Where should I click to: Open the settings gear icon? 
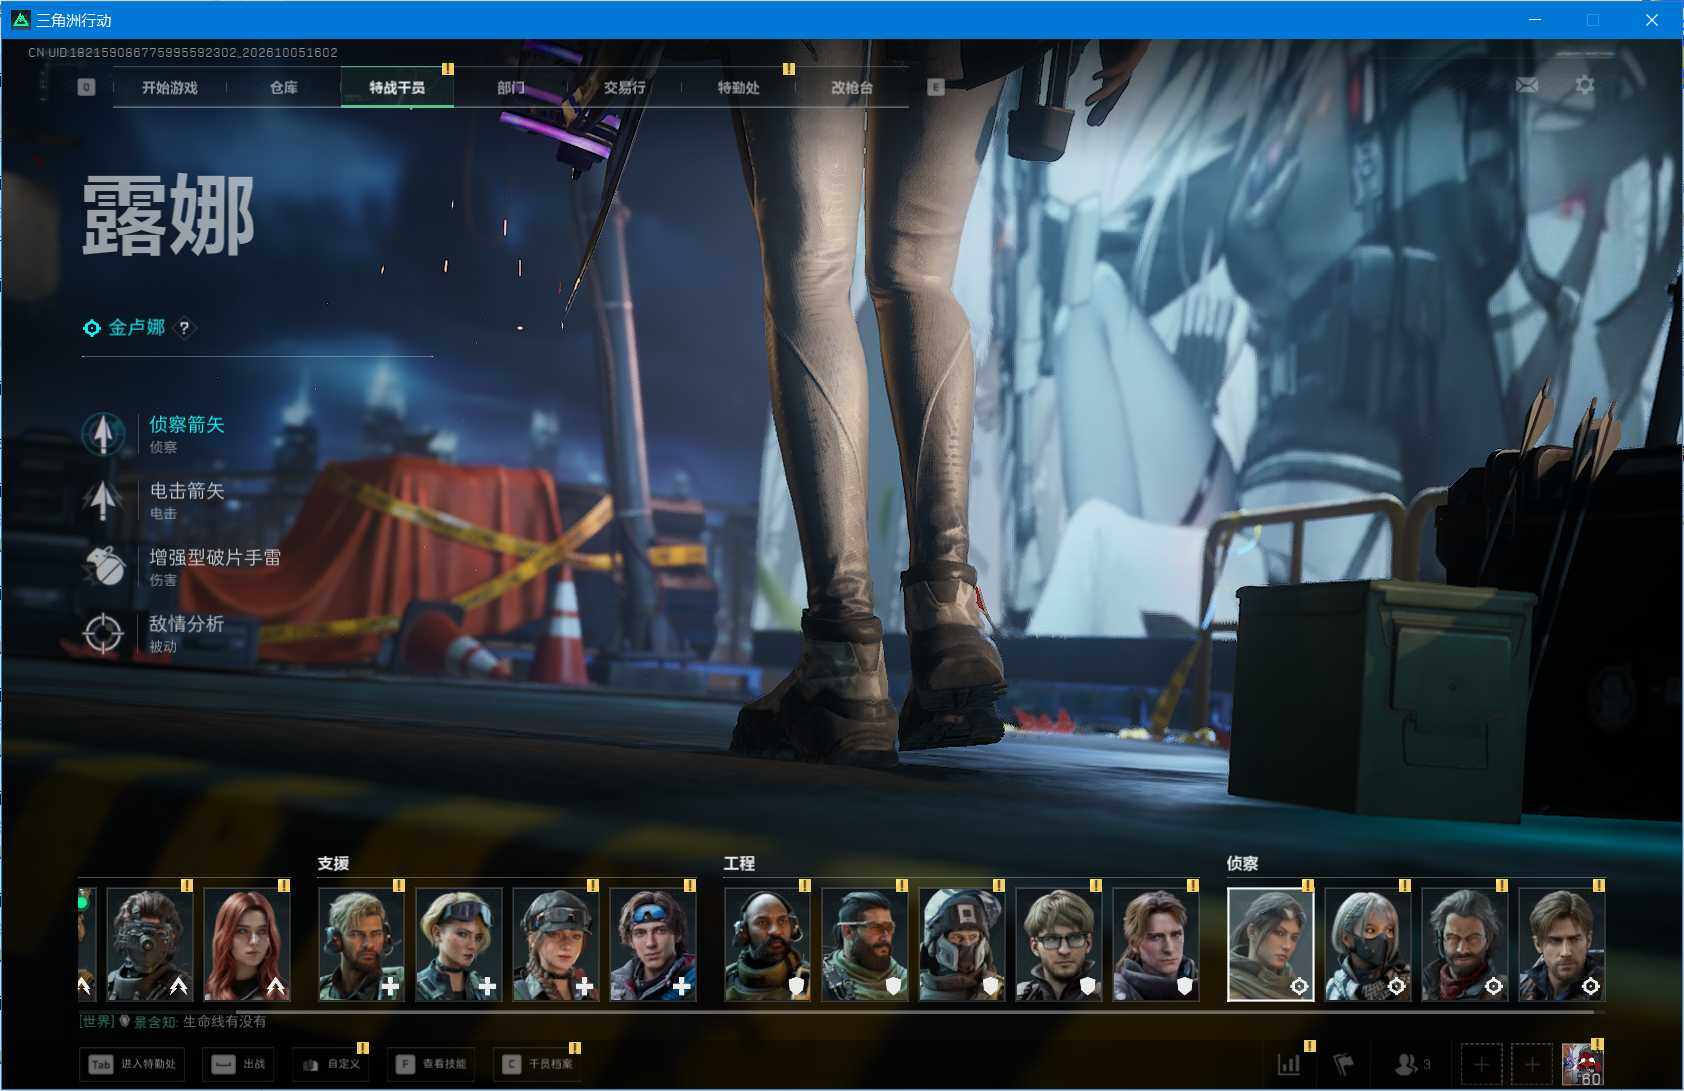pyautogui.click(x=1585, y=86)
